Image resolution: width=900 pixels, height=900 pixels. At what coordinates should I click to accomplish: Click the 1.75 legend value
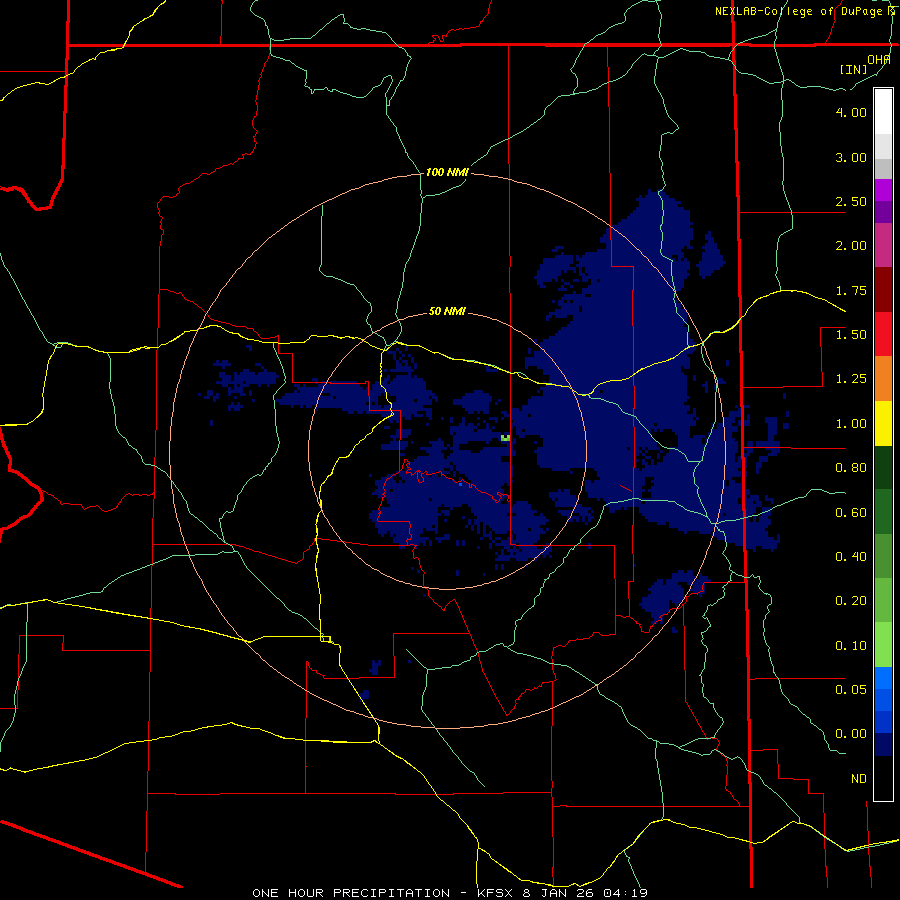(x=851, y=290)
